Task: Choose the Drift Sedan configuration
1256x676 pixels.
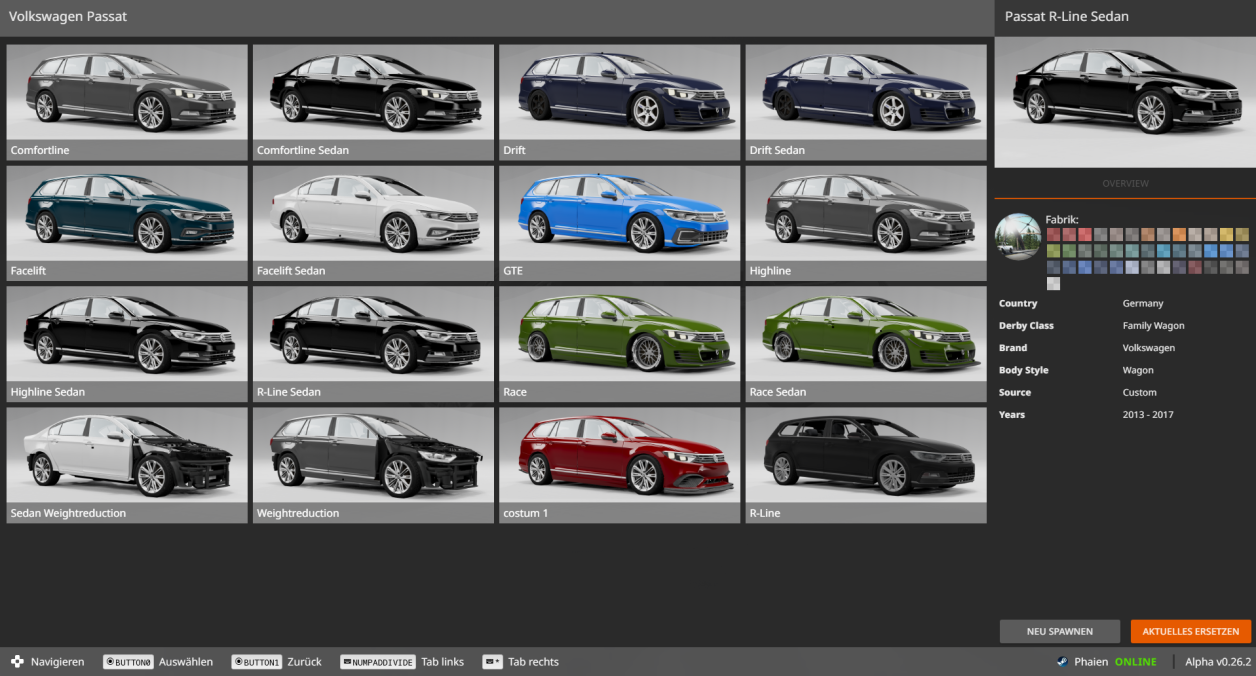Action: point(866,102)
